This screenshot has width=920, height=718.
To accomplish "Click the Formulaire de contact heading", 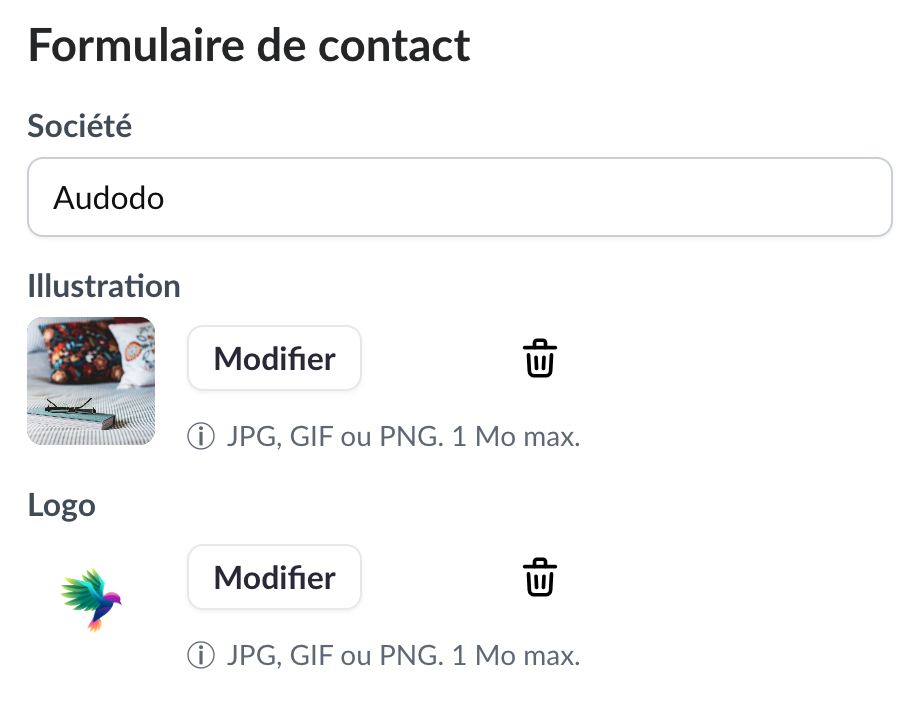I will click(249, 47).
